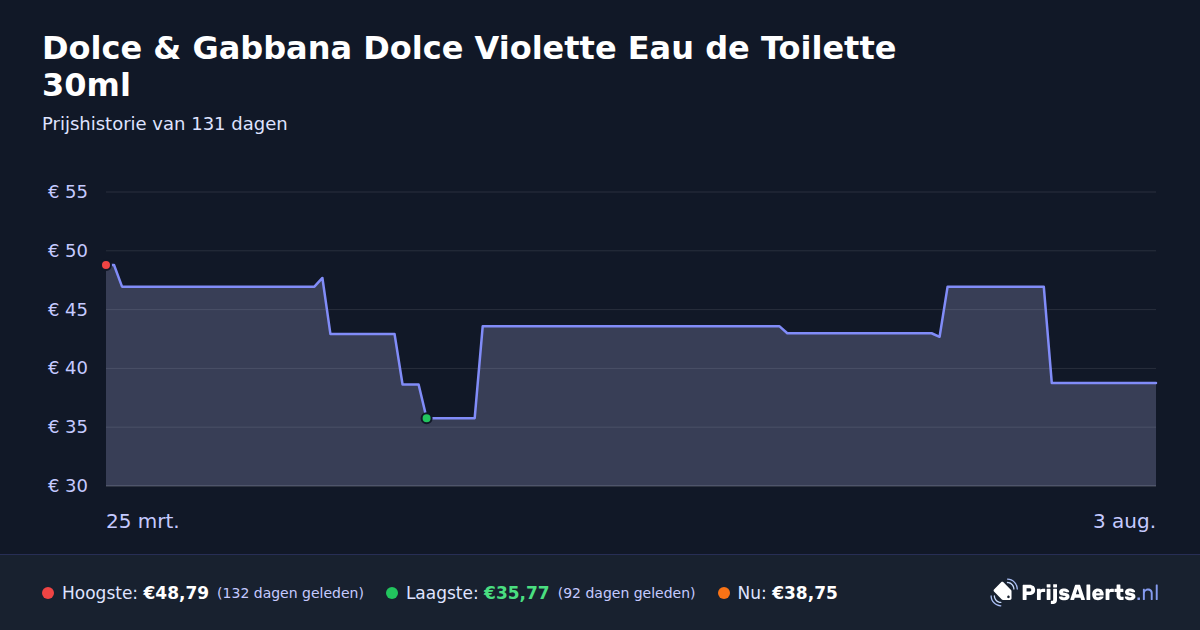The image size is (1200, 630).
Task: Click the € 40 axis label
Action: coord(68,368)
